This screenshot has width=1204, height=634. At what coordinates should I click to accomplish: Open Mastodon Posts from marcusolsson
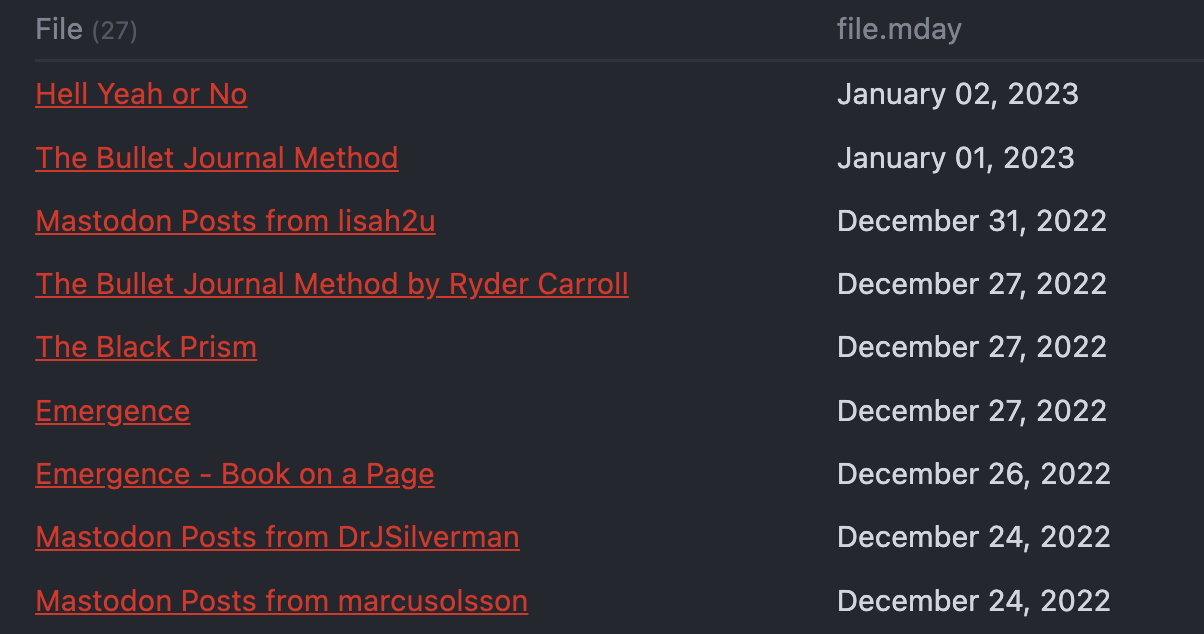[x=282, y=601]
